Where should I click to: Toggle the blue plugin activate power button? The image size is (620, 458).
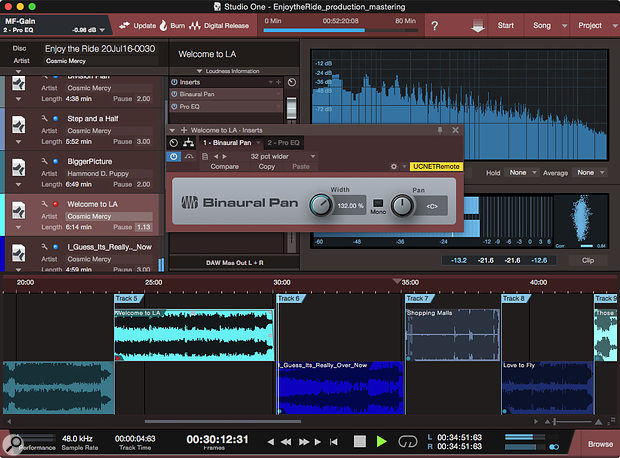point(173,157)
